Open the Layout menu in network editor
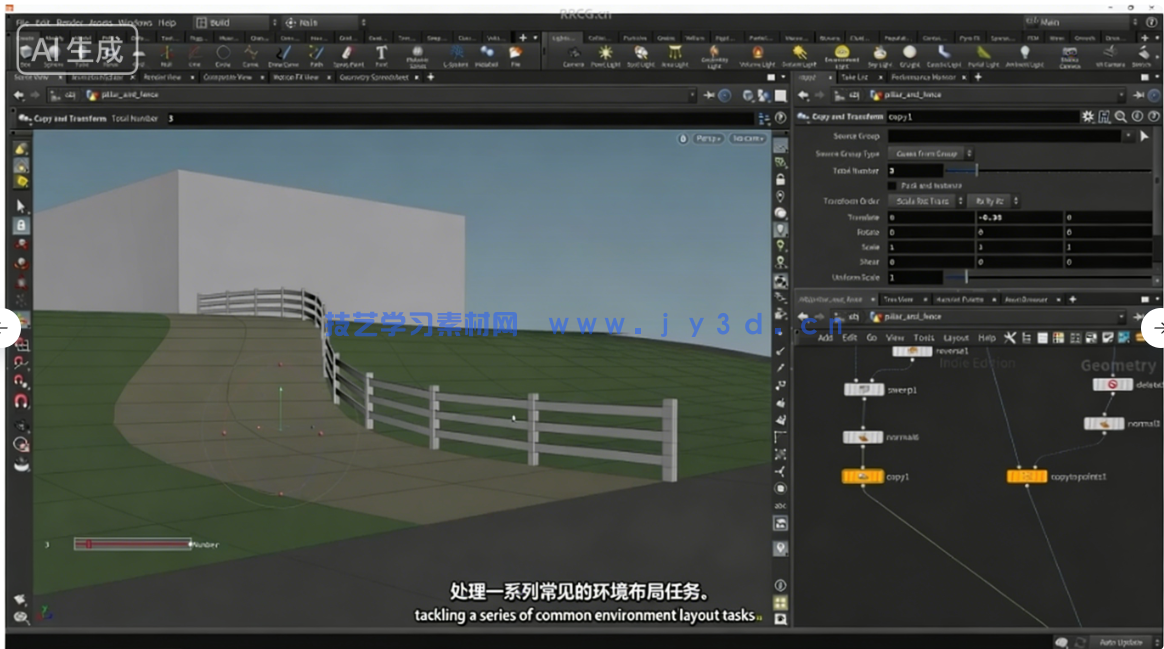 (956, 338)
